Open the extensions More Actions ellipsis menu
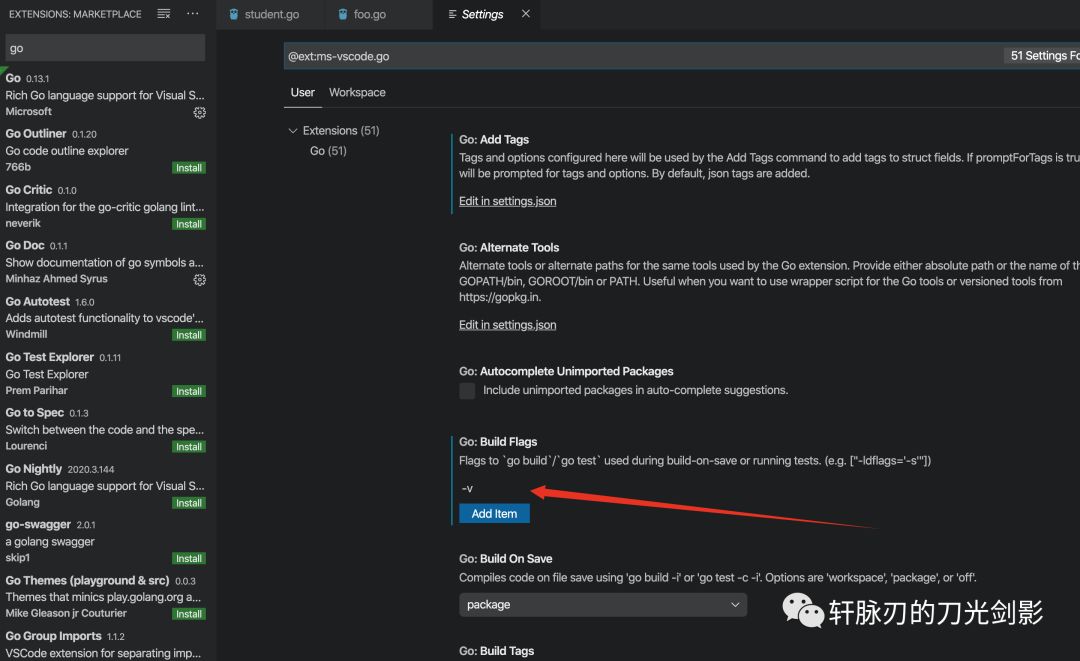This screenshot has width=1080, height=661. point(192,14)
